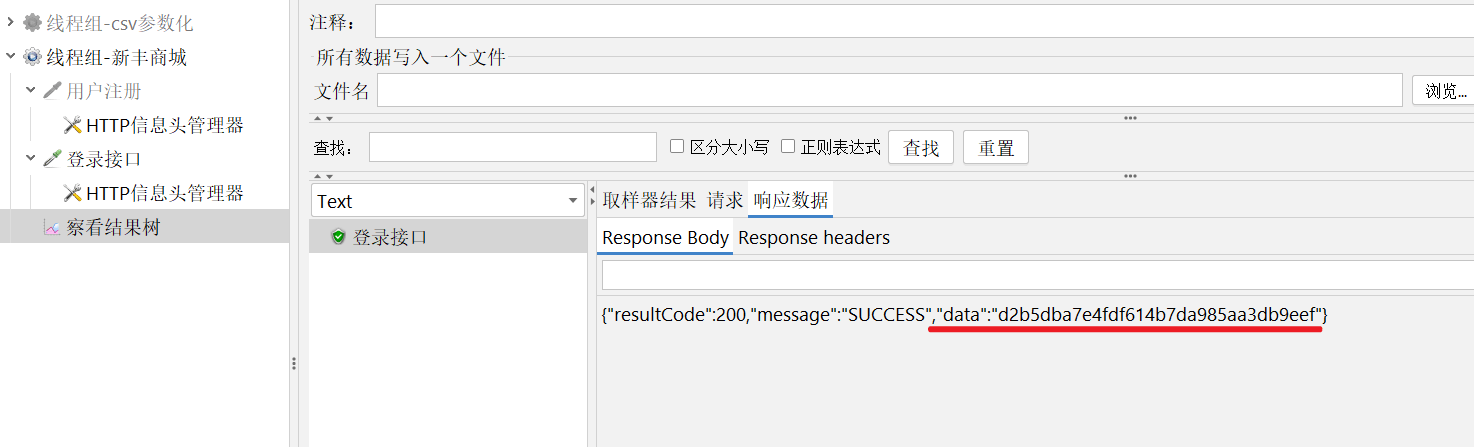
Task: Expand the 线程组-csv参数化 tree node
Action: click(10, 21)
